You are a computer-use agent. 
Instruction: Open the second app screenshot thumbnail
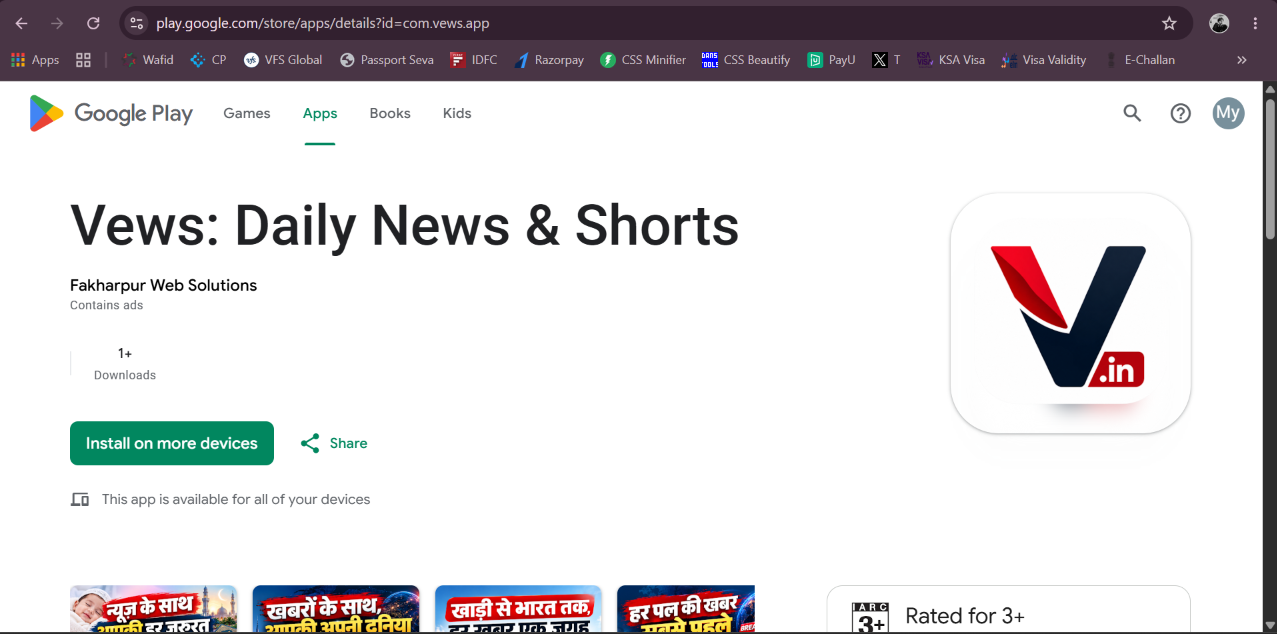click(x=336, y=609)
